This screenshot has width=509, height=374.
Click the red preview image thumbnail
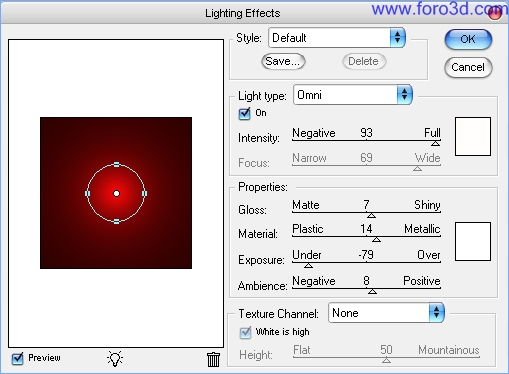pos(116,193)
